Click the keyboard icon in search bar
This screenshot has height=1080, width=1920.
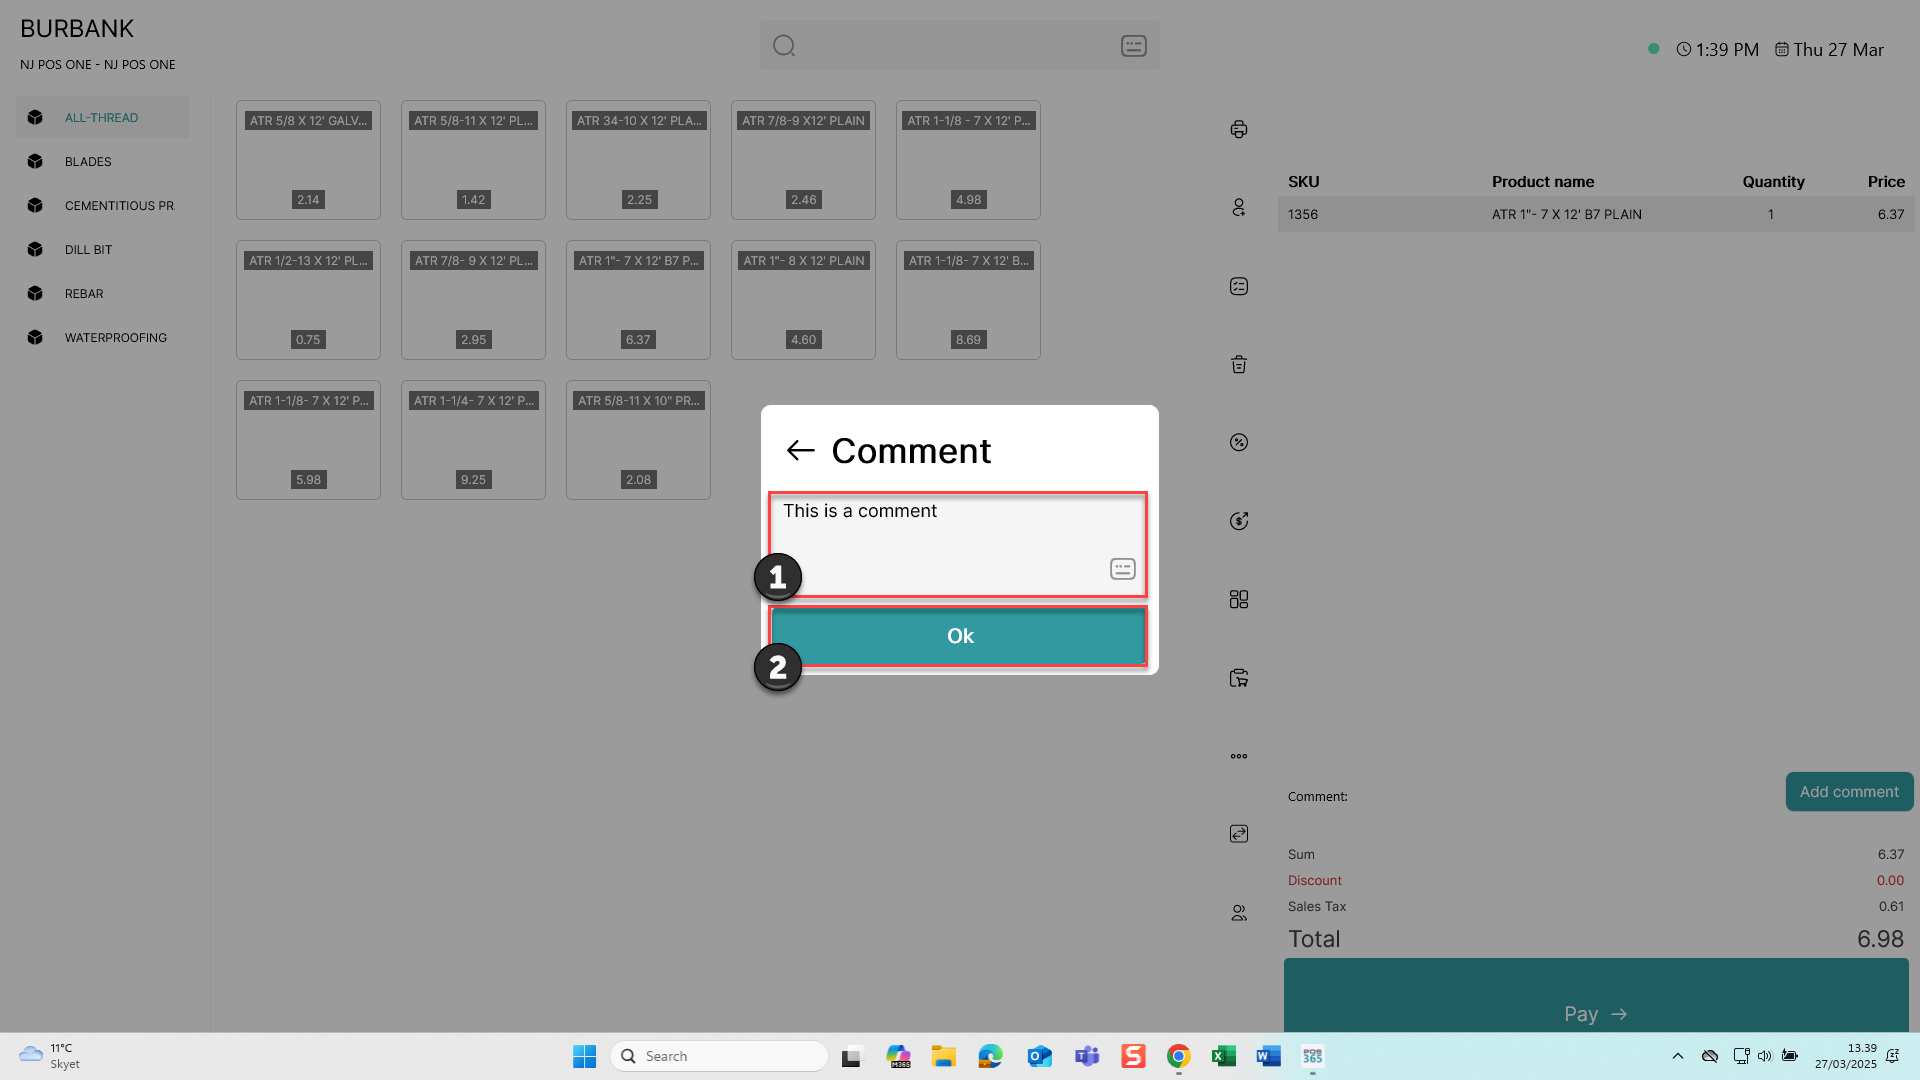pos(1133,46)
